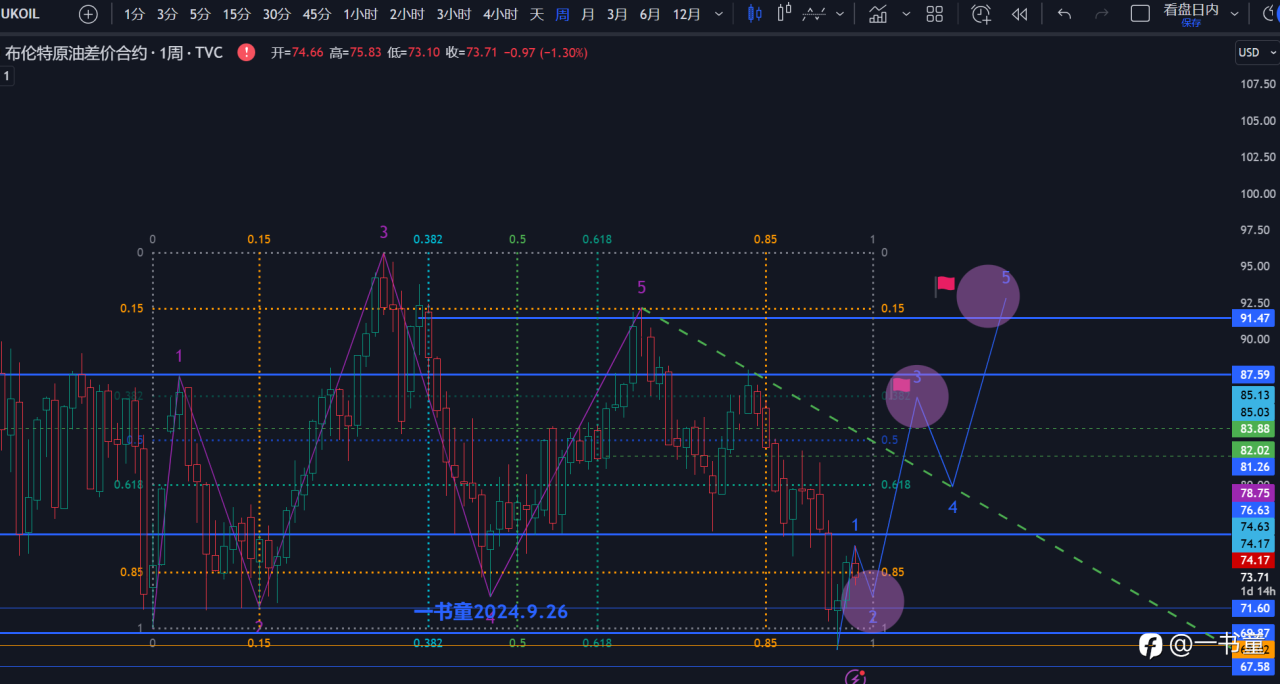Click the red 74.17 price label
This screenshot has height=684, width=1280.
(x=1255, y=561)
